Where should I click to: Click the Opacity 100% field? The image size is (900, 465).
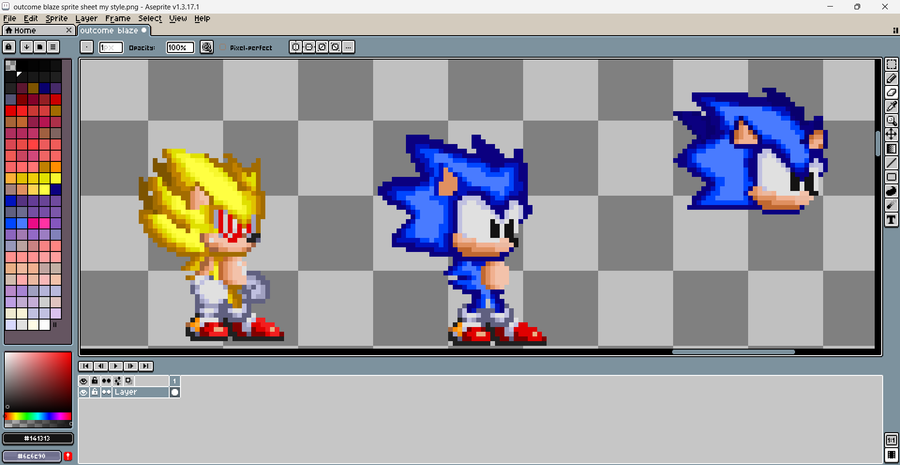point(180,48)
